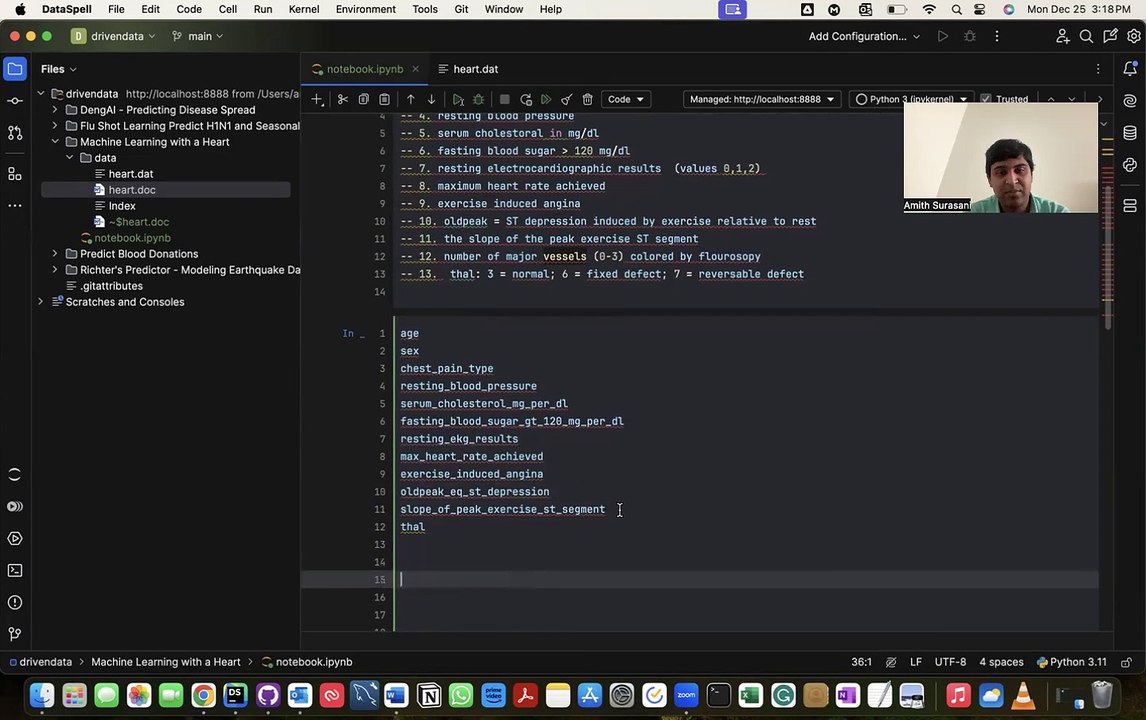Add a new cell below
Screen dimensions: 1146x720
click(x=316, y=99)
